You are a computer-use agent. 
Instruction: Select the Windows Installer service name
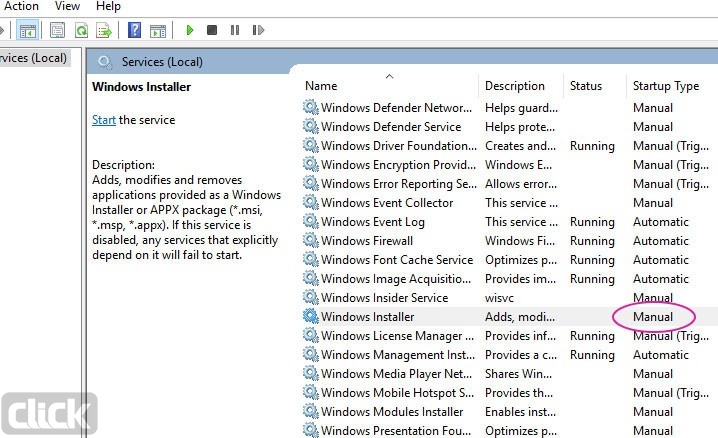367,317
